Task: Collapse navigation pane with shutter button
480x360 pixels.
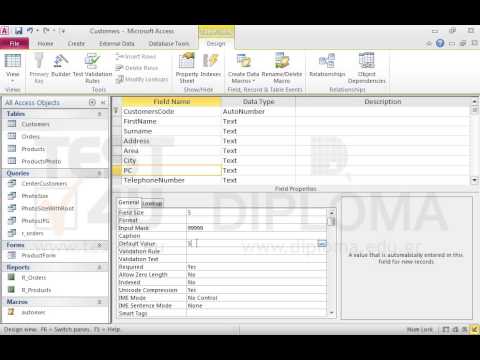Action: click(x=103, y=102)
